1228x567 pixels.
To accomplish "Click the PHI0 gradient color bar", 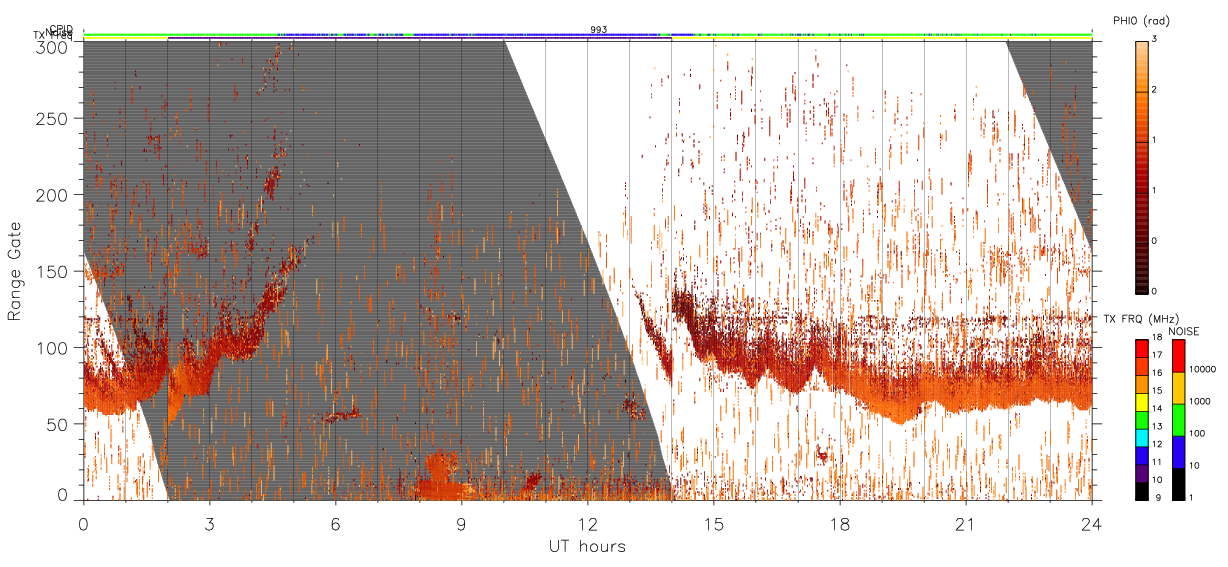I will 1141,168.
